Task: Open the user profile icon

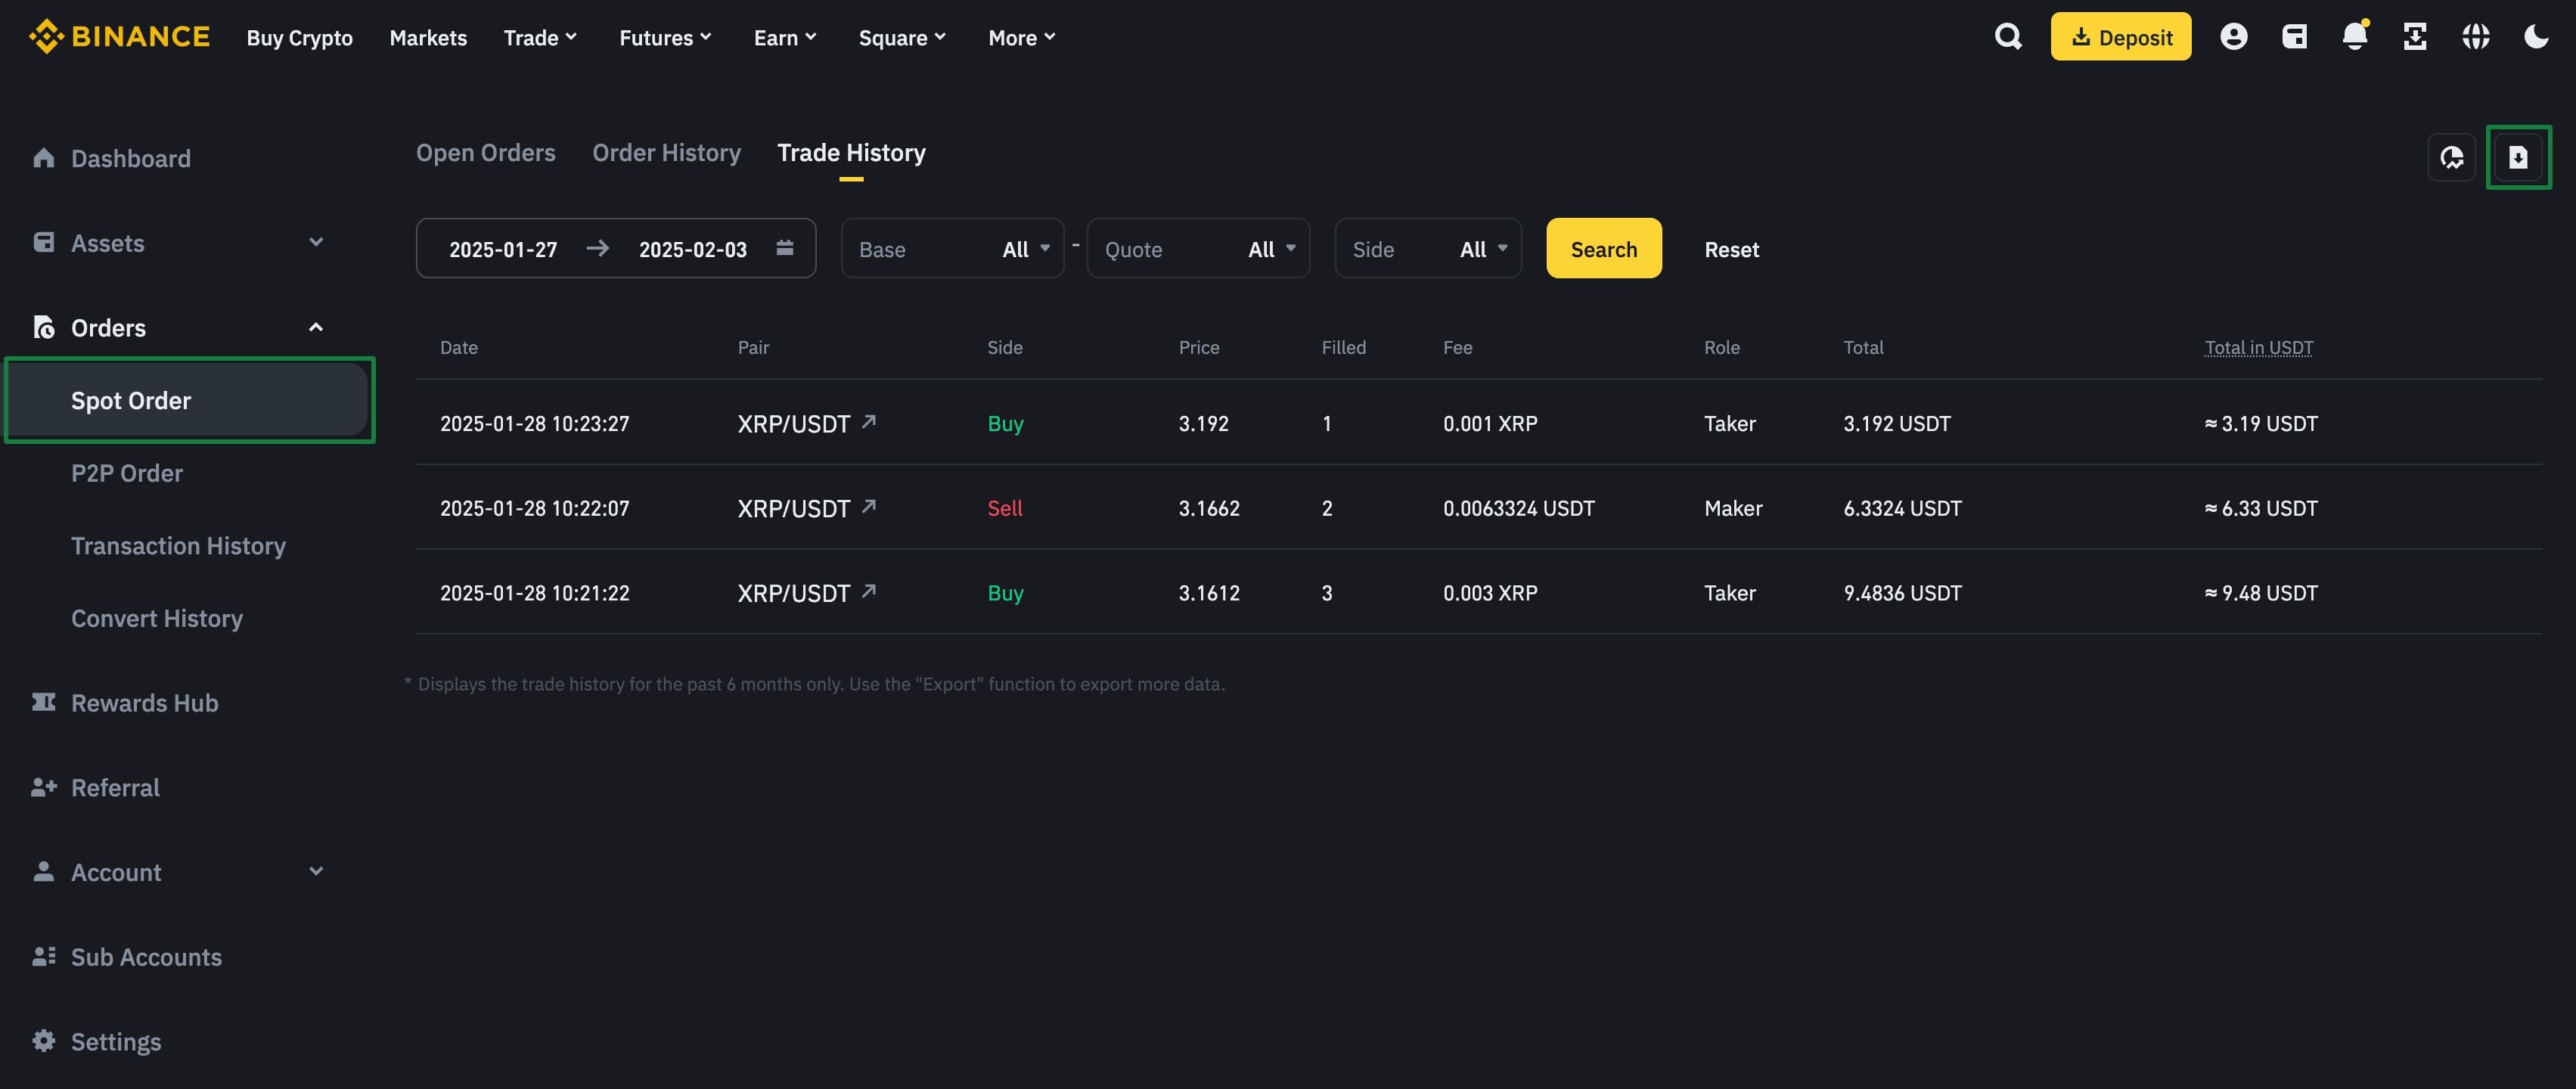Action: (x=2233, y=37)
